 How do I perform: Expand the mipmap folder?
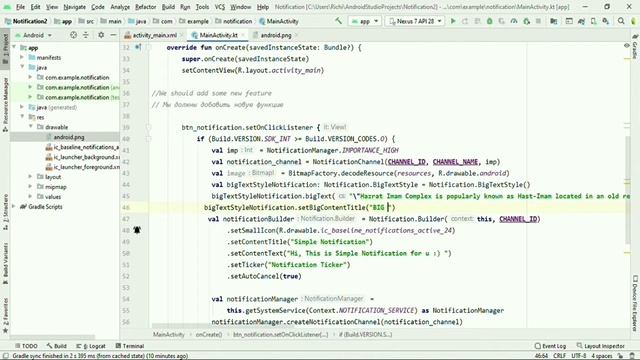[30, 187]
